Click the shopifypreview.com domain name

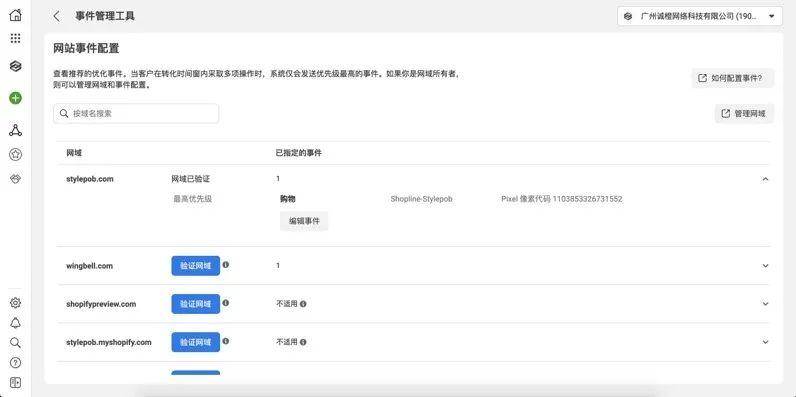[101, 304]
